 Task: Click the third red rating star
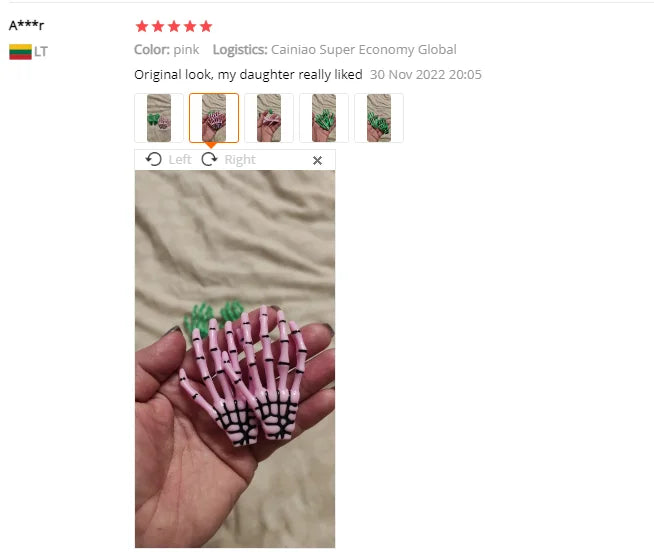click(174, 26)
